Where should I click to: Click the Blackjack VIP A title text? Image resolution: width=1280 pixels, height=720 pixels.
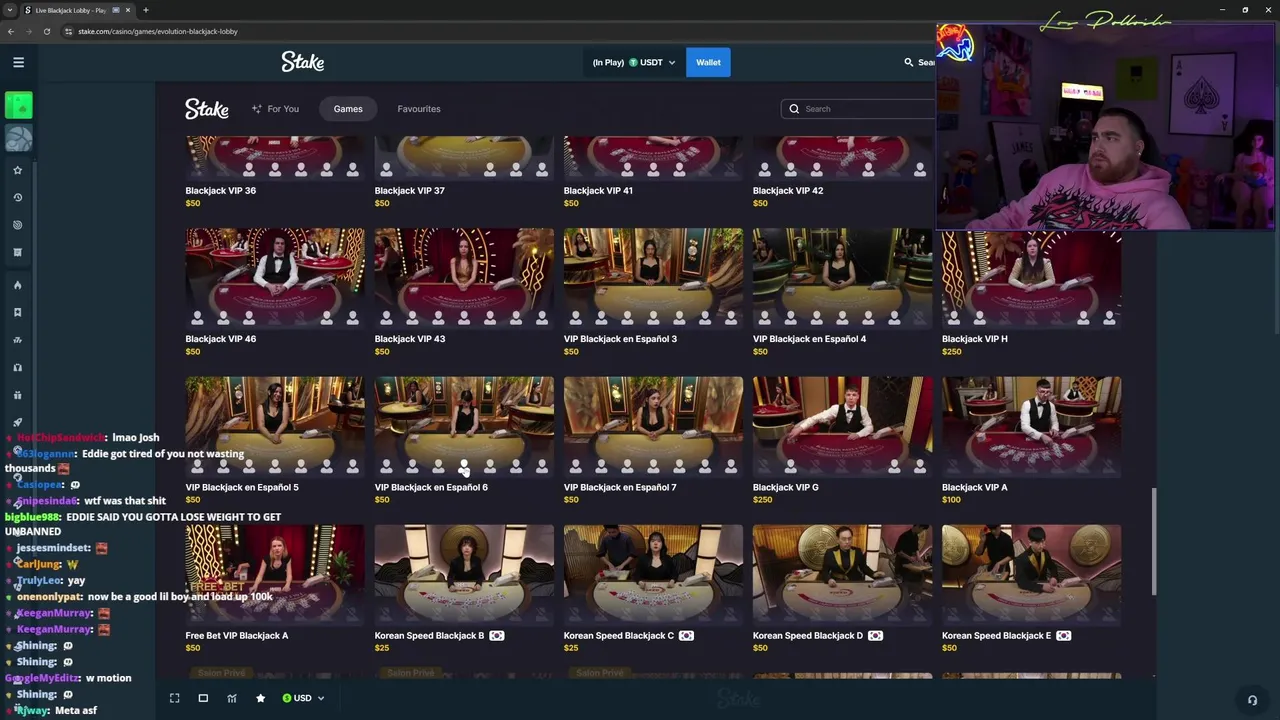click(x=974, y=487)
